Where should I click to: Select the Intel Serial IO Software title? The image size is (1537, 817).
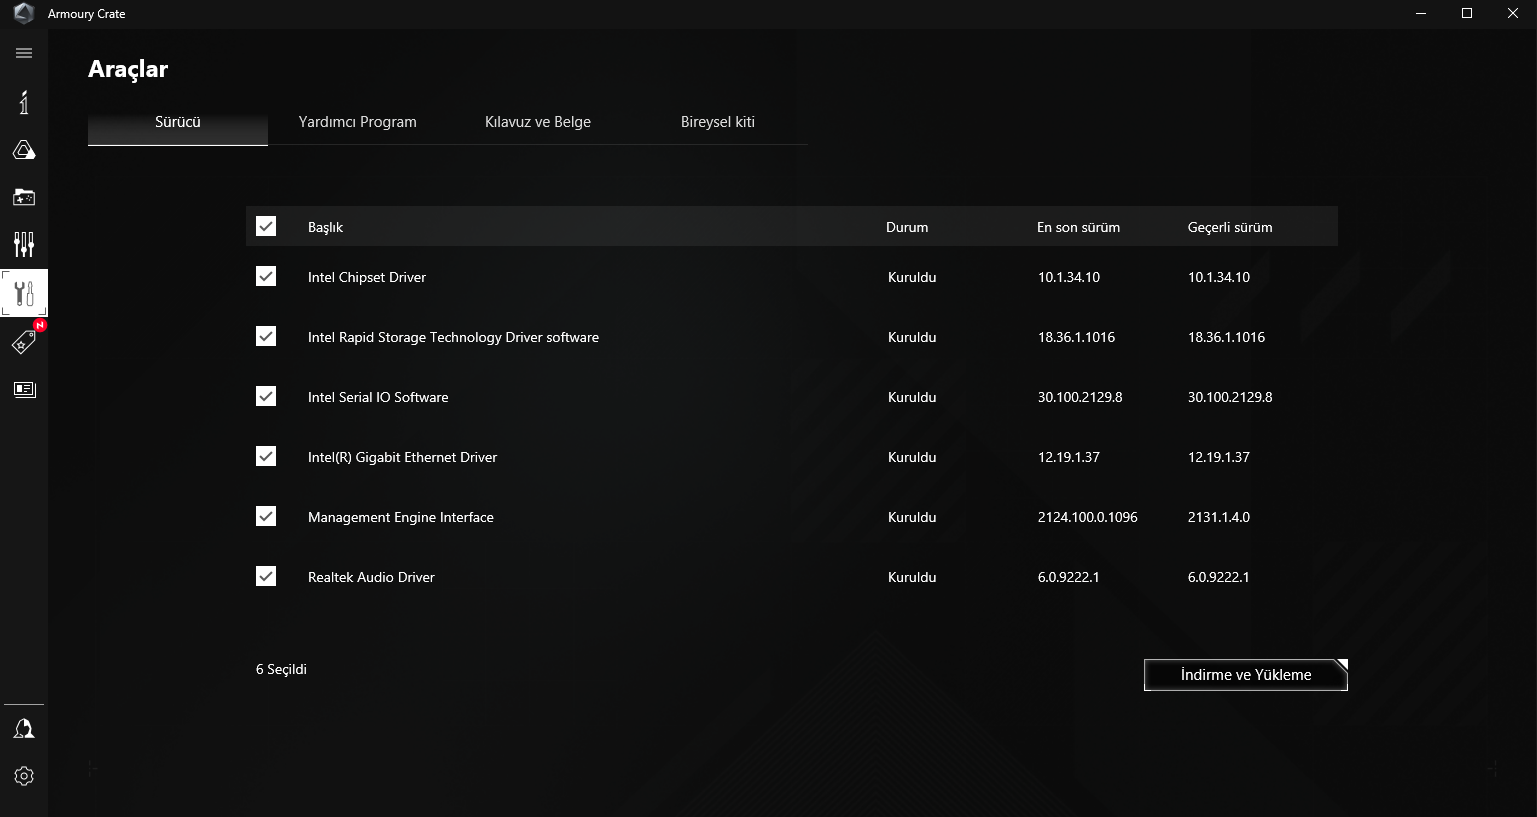(x=378, y=397)
